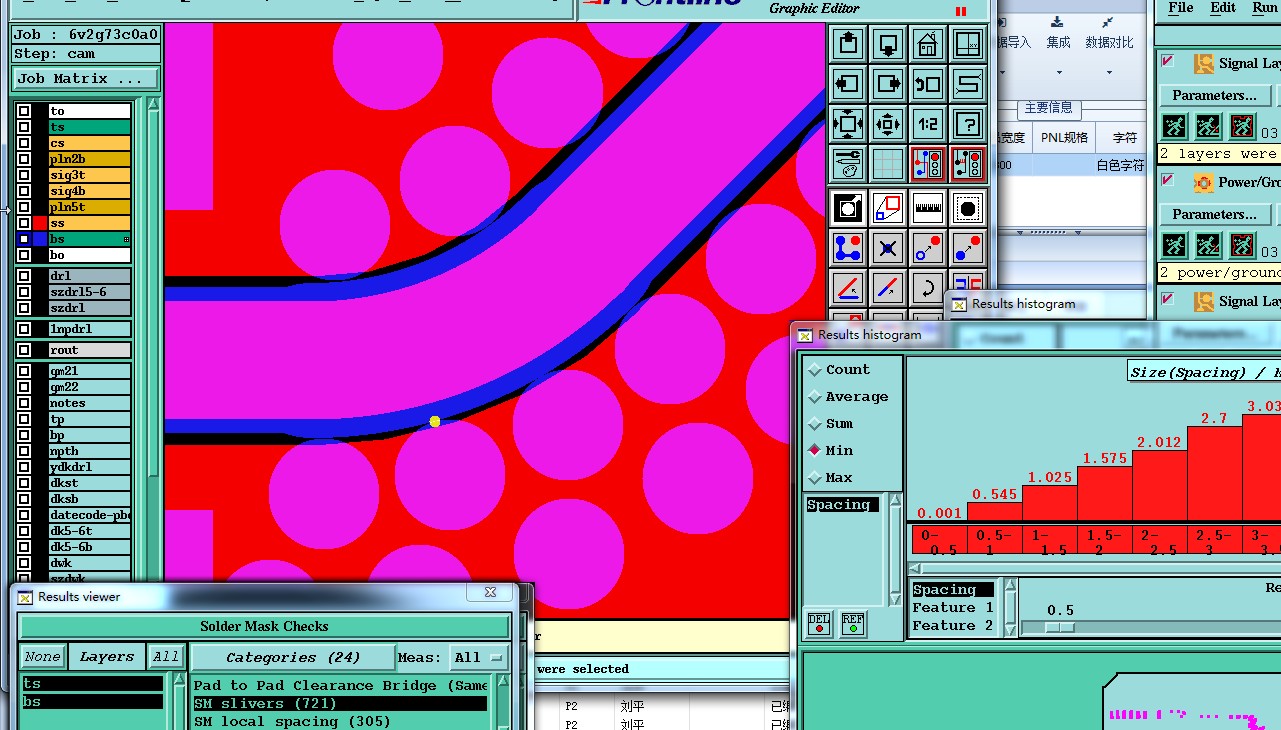
Task: Select the area zoom rectangle tool
Action: pyautogui.click(x=888, y=208)
